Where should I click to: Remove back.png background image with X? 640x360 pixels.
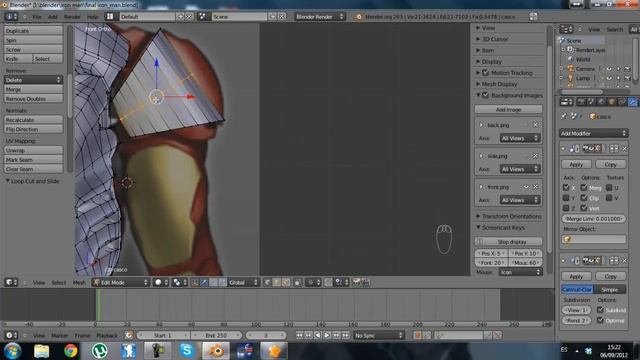click(x=535, y=125)
